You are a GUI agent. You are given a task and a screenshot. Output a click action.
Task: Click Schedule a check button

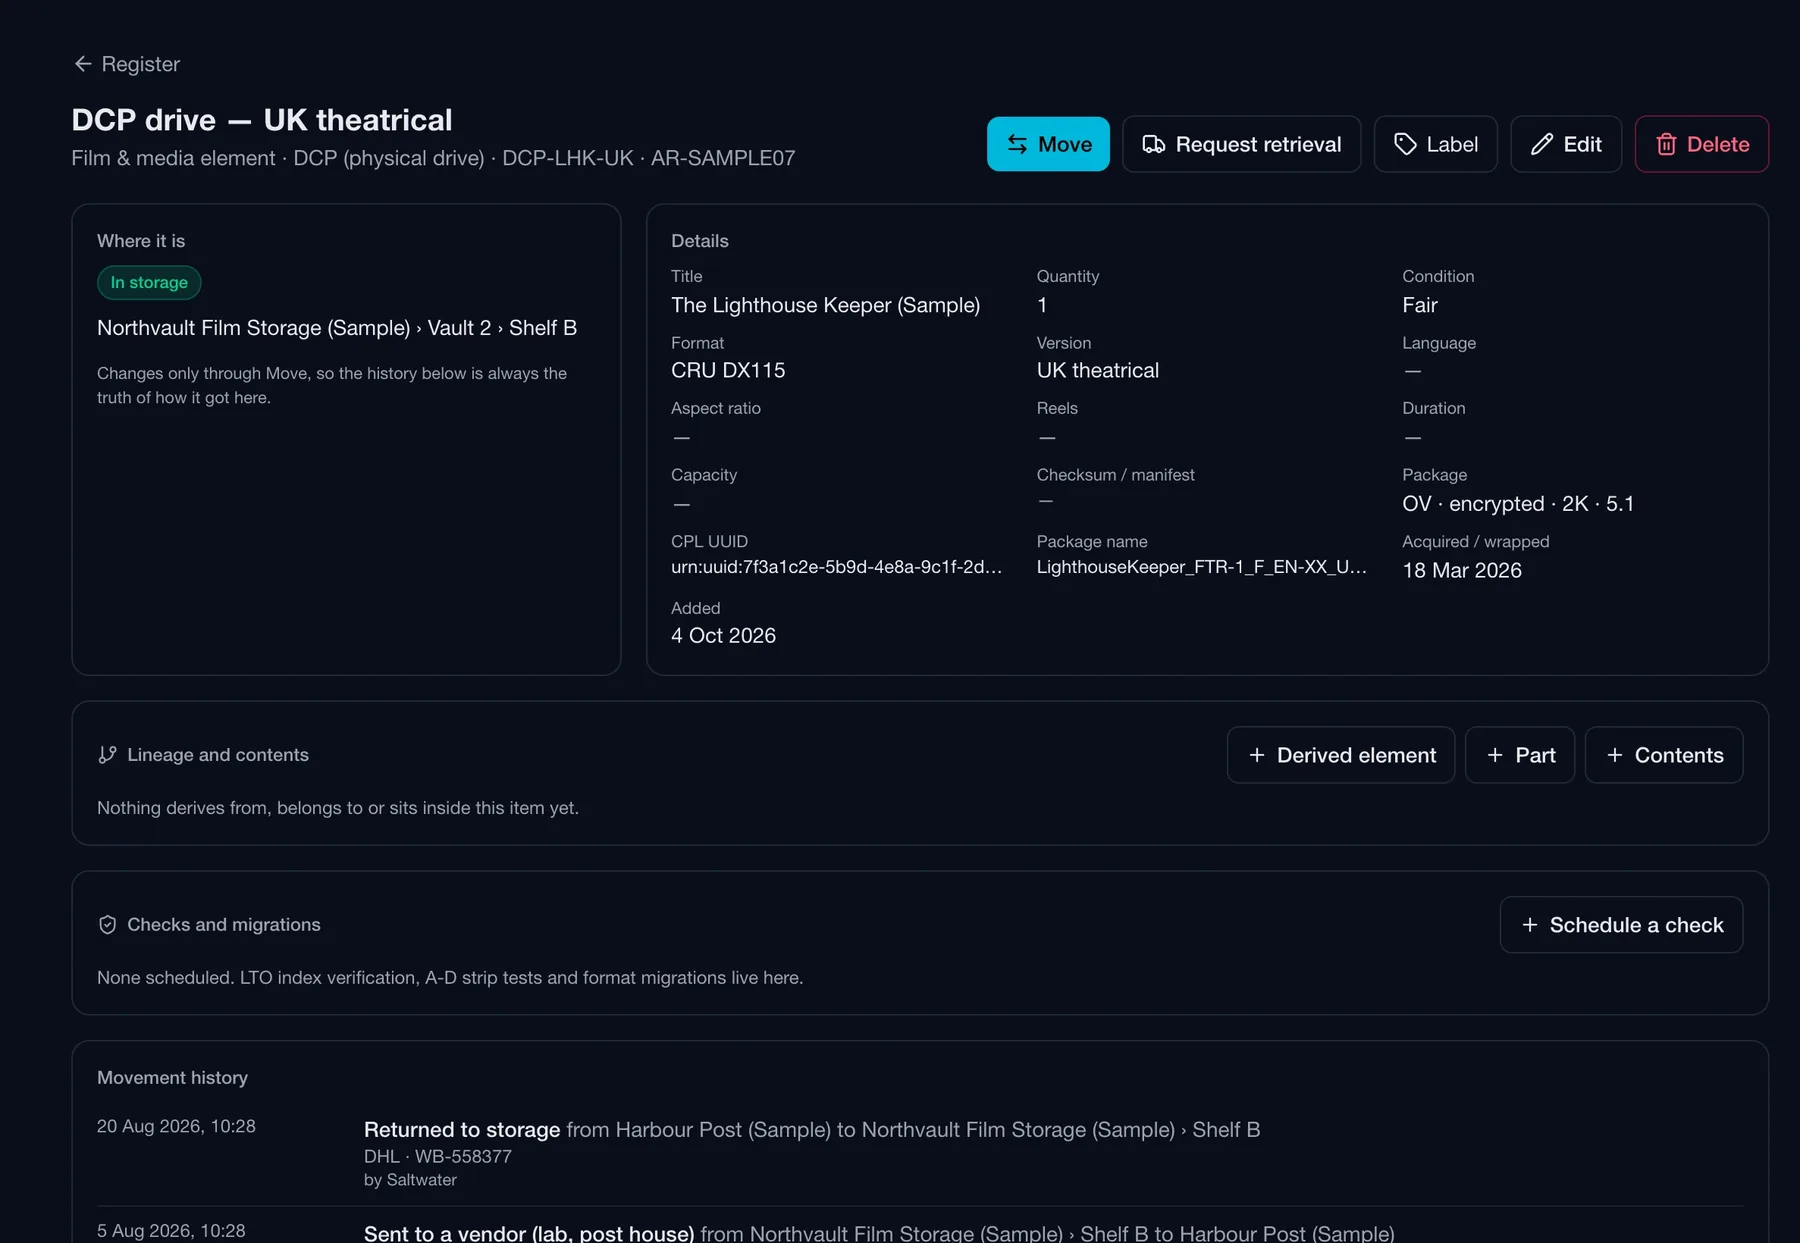[1621, 925]
